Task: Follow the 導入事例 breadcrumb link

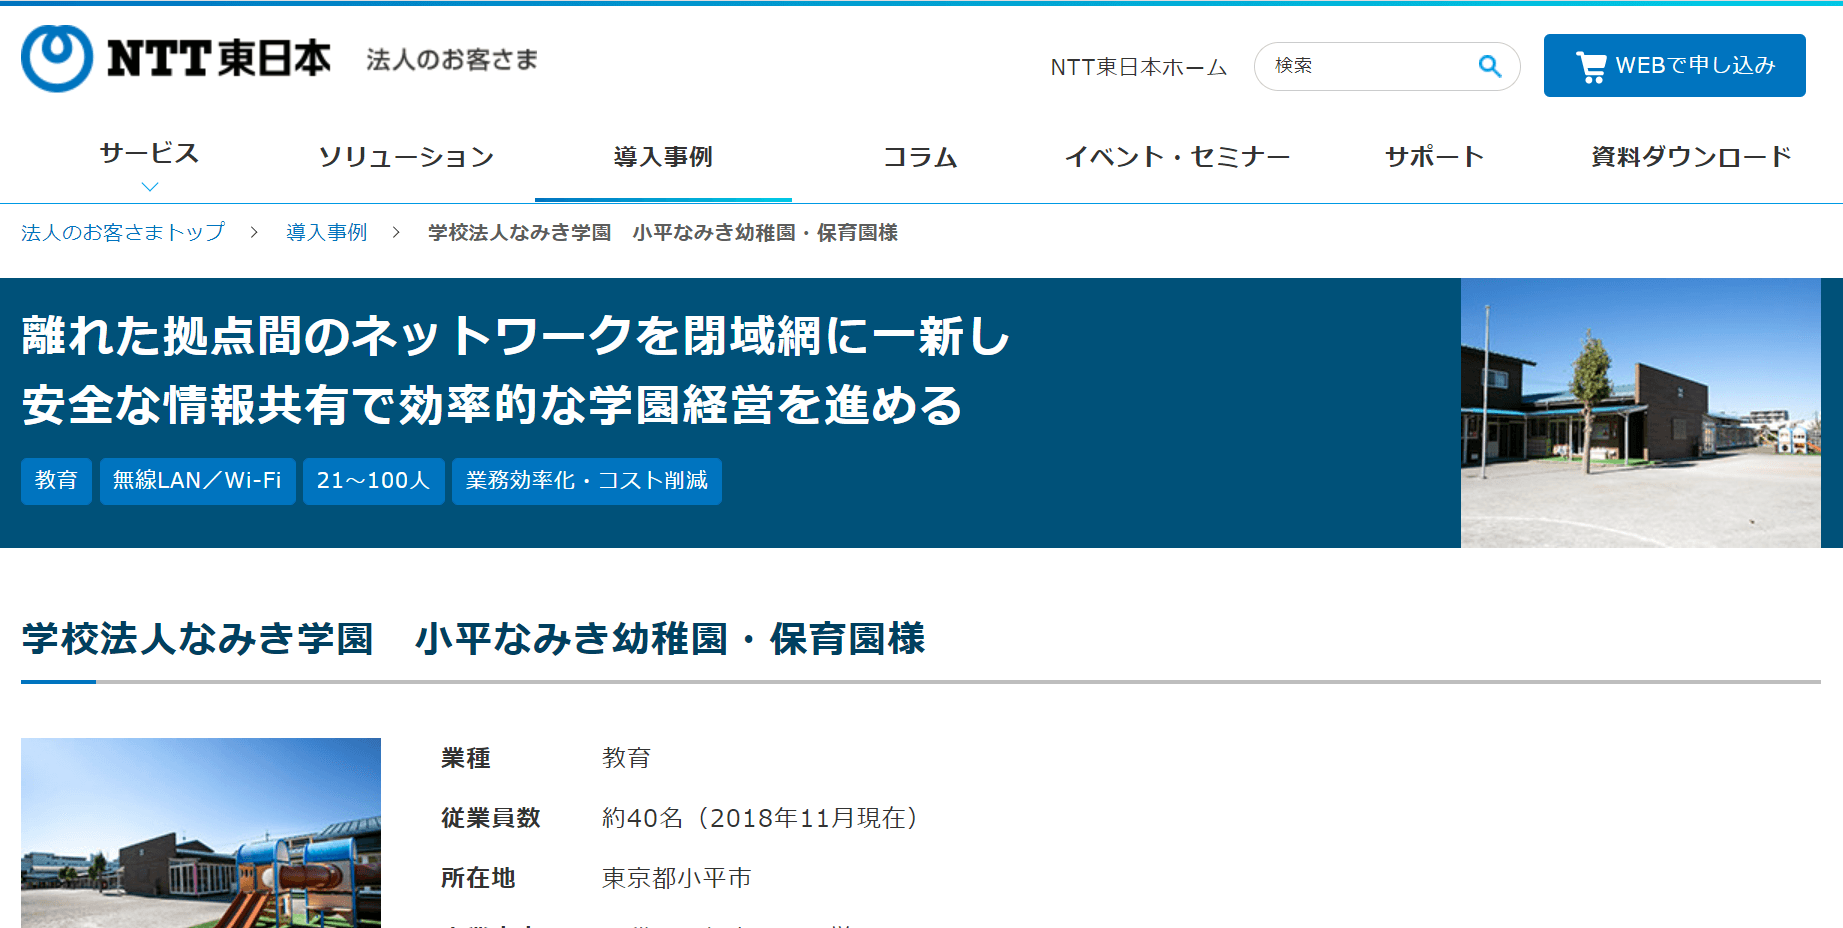Action: [x=326, y=232]
